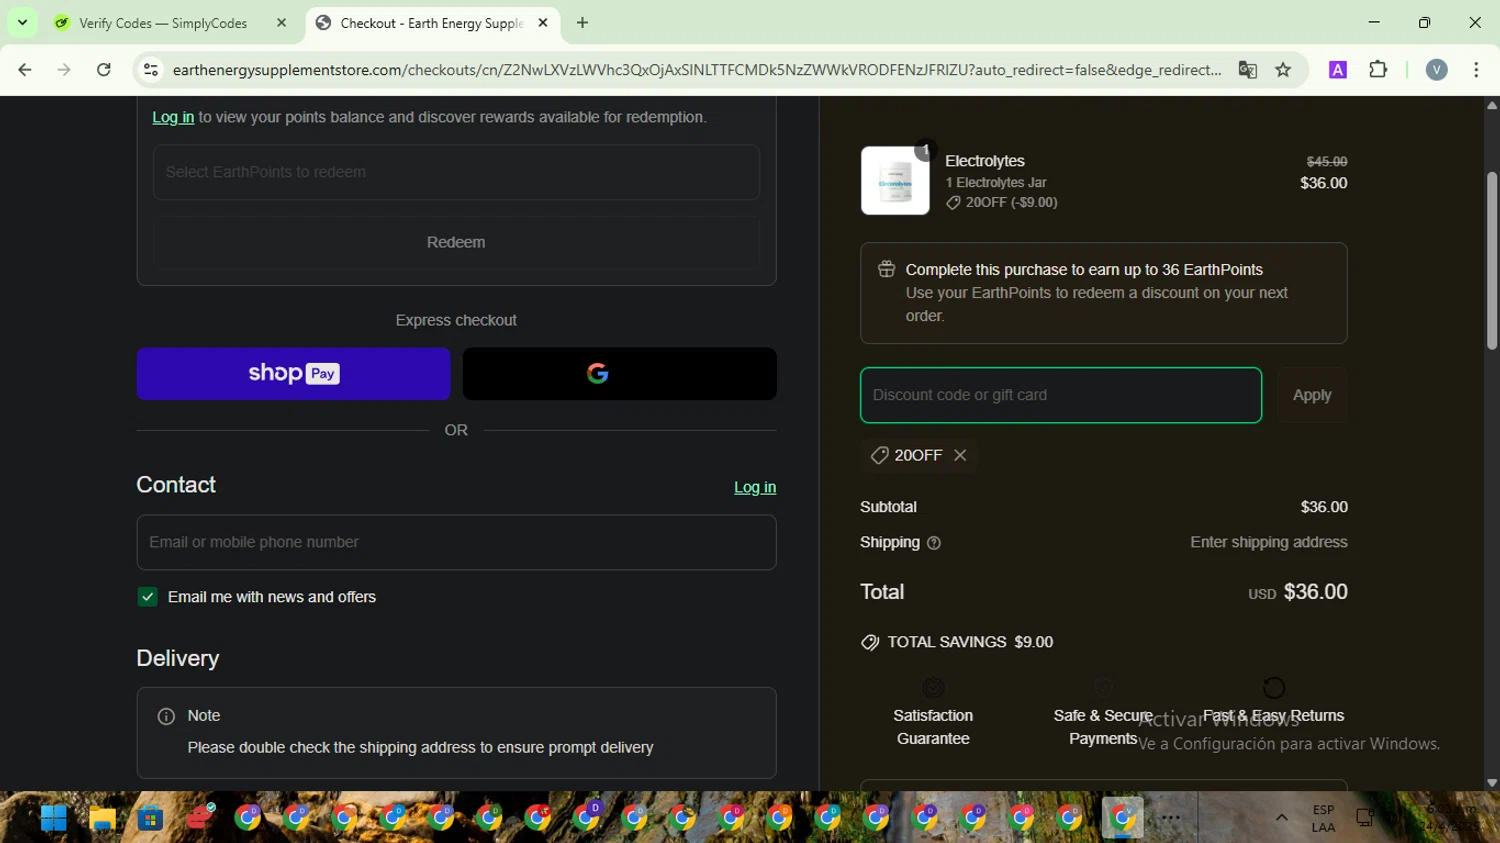Viewport: 1500px width, 843px height.
Task: Click the Redeem button
Action: click(x=456, y=242)
